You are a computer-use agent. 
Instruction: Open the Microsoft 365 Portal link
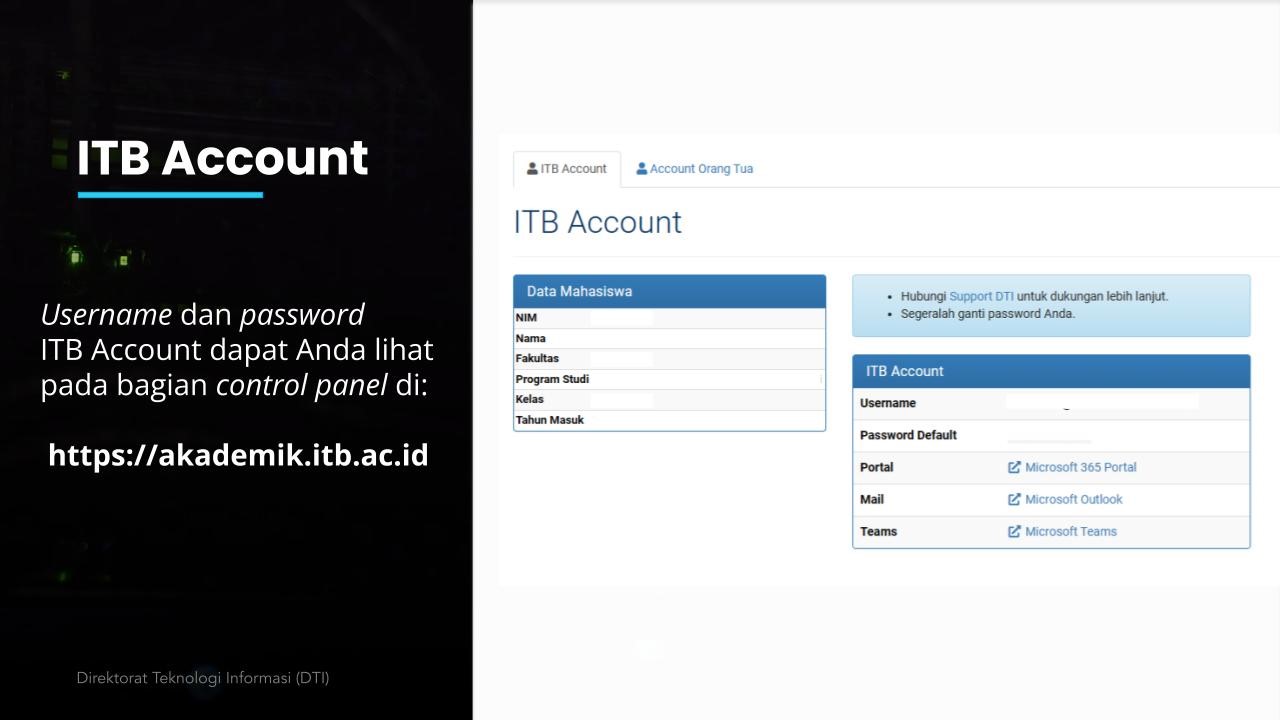coord(1080,467)
